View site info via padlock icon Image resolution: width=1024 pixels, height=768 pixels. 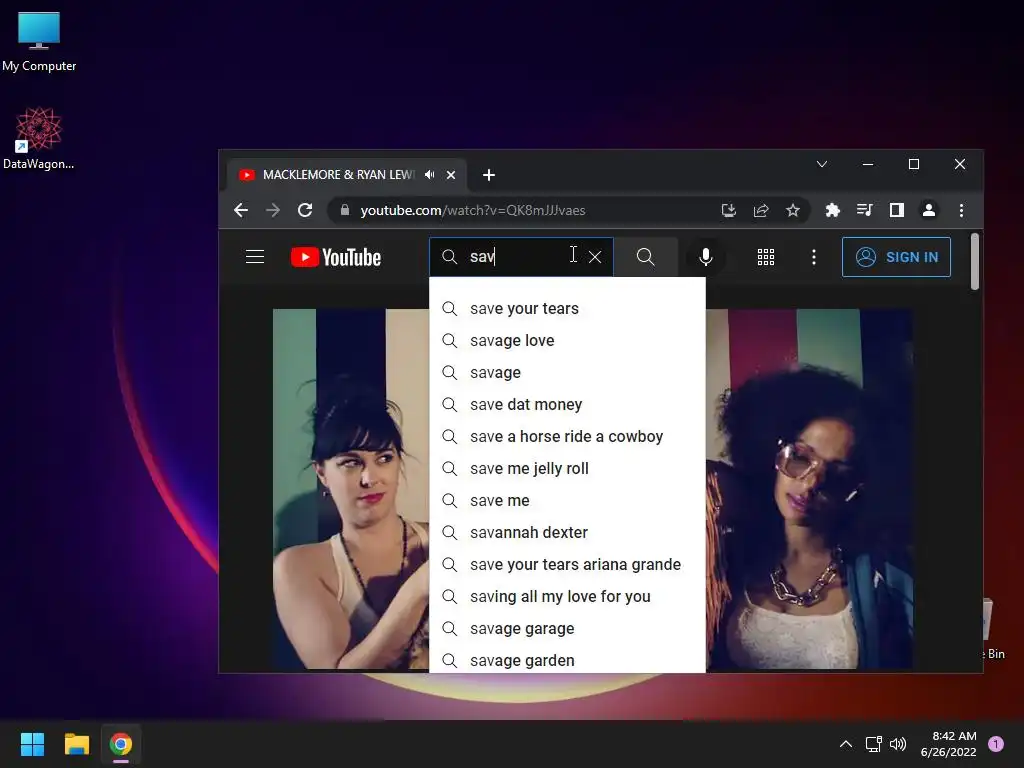click(345, 210)
